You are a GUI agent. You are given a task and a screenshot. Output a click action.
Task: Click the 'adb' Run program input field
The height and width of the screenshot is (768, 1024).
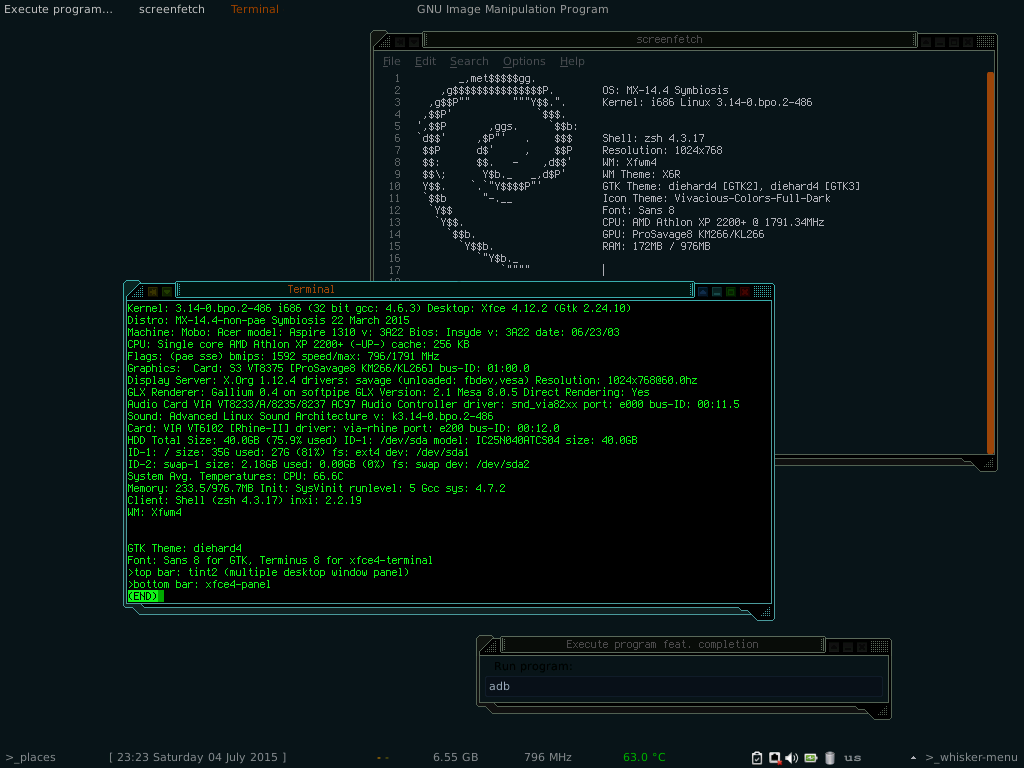pyautogui.click(x=683, y=686)
